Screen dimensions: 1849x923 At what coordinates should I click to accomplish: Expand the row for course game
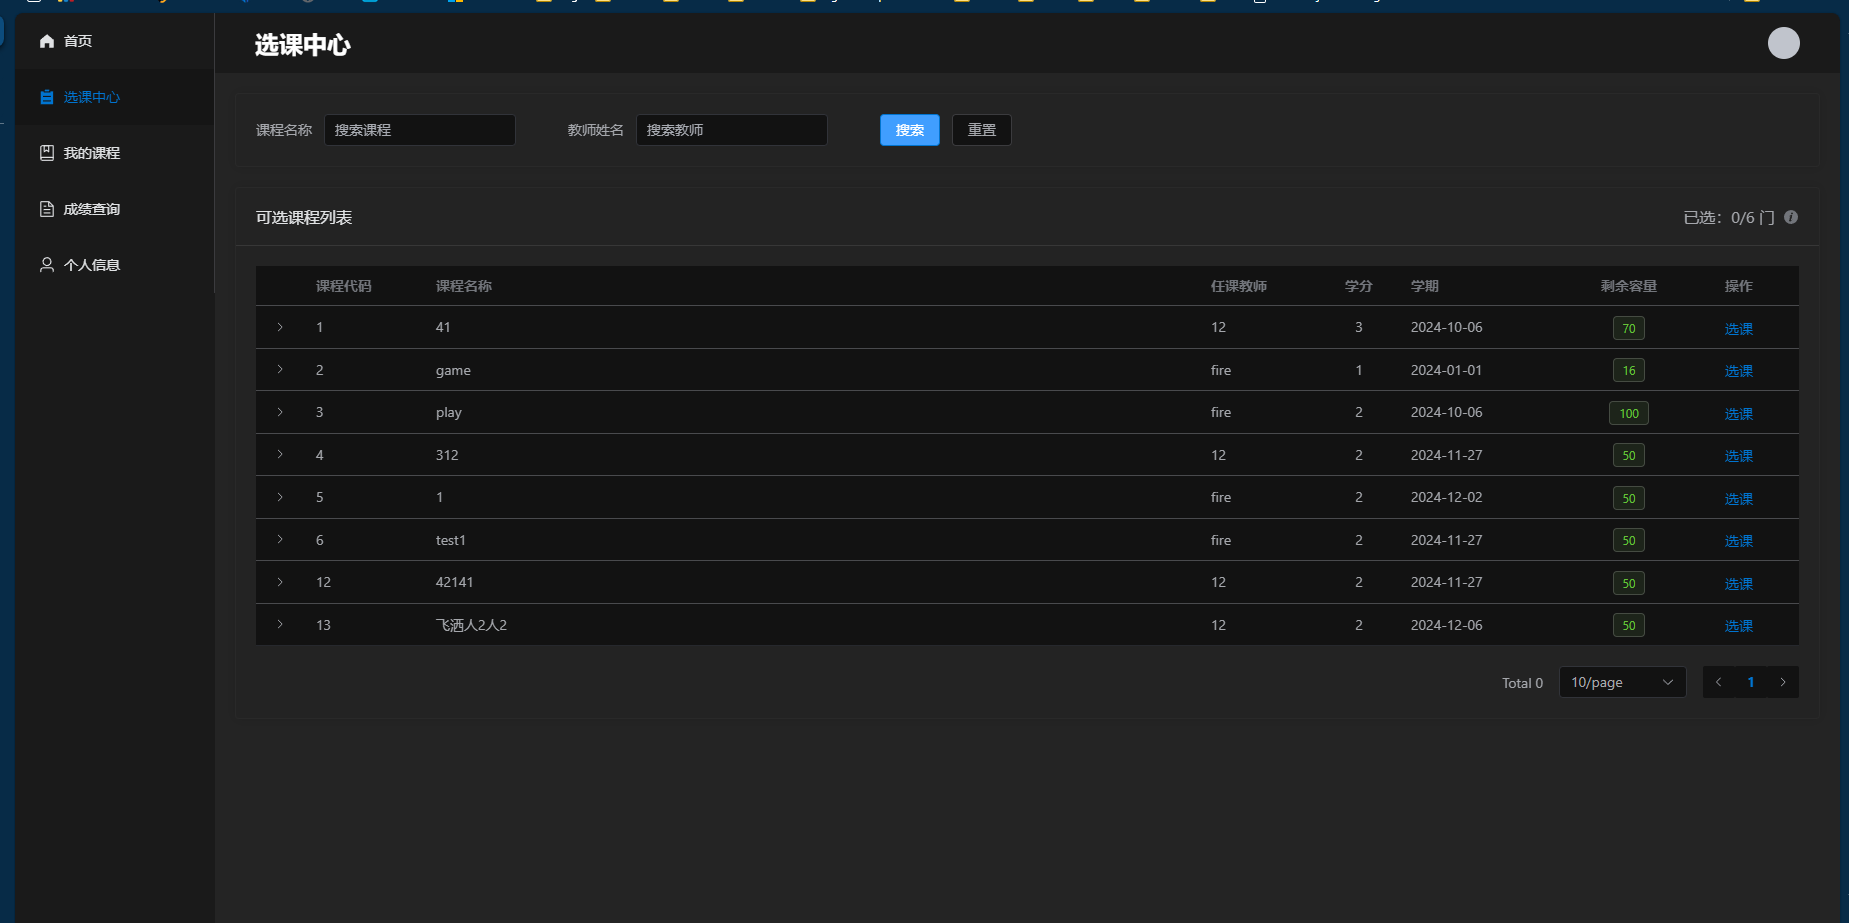click(280, 370)
